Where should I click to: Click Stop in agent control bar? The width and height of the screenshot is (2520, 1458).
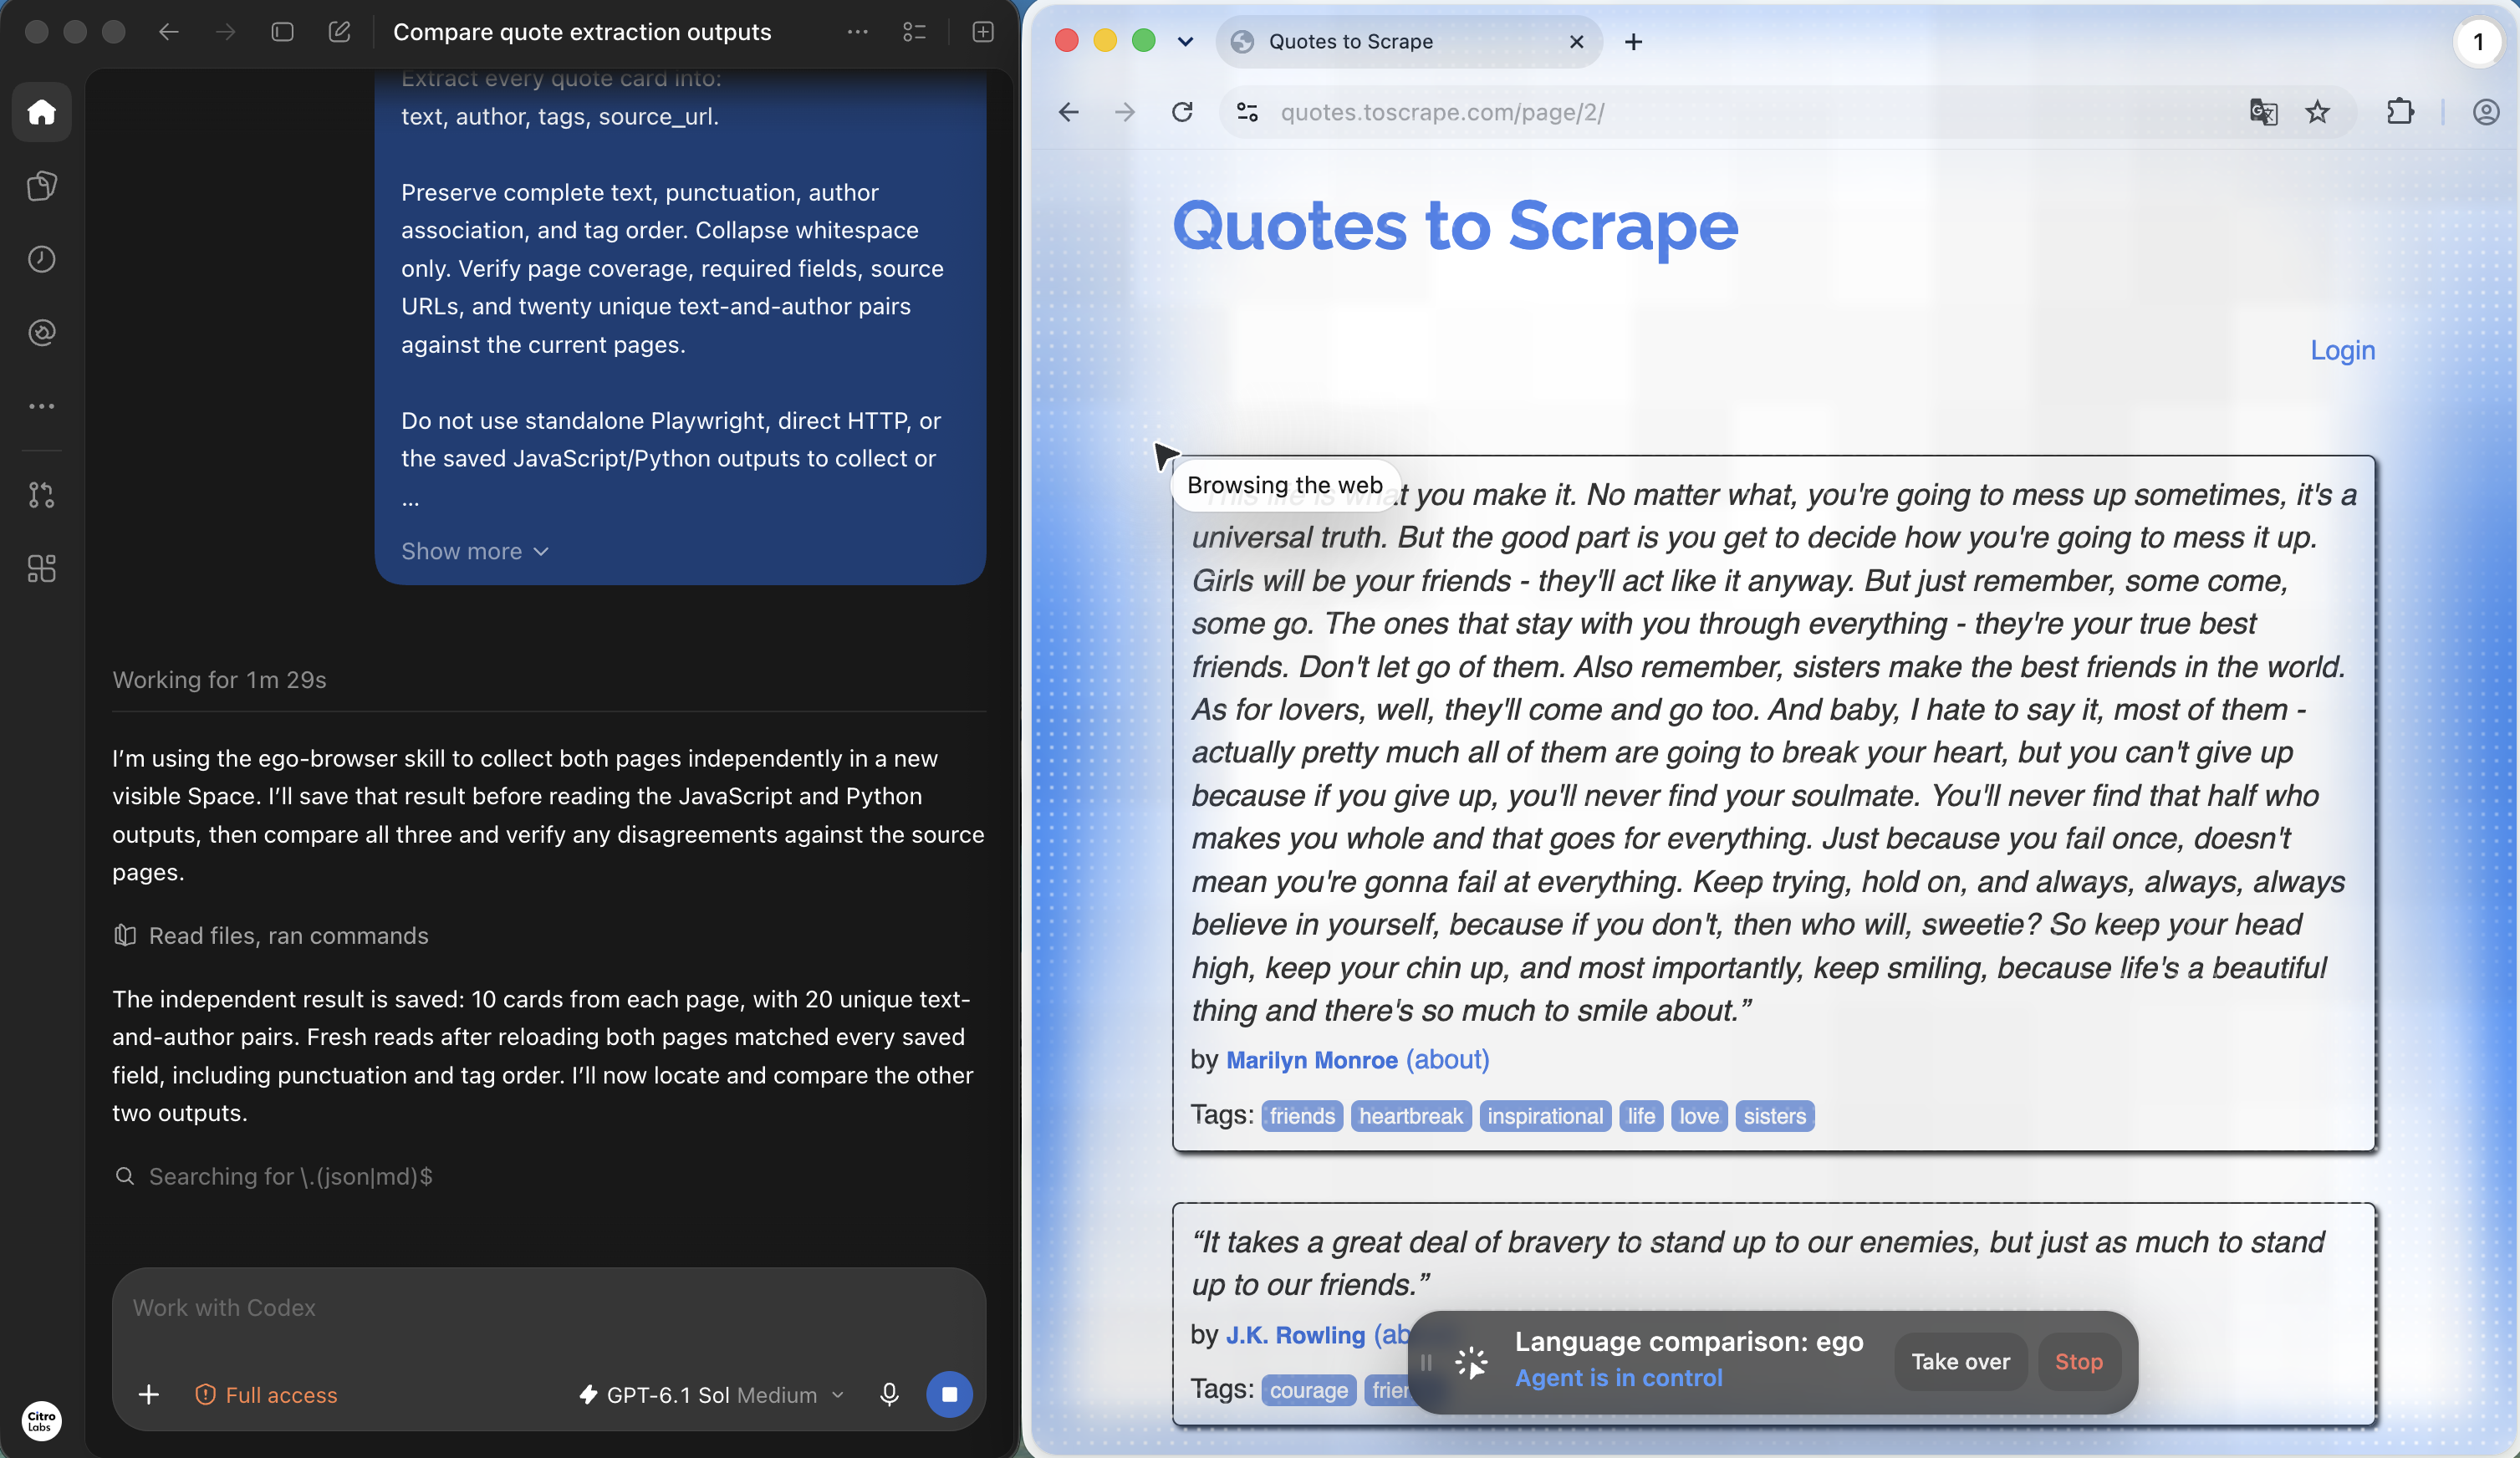tap(2078, 1361)
